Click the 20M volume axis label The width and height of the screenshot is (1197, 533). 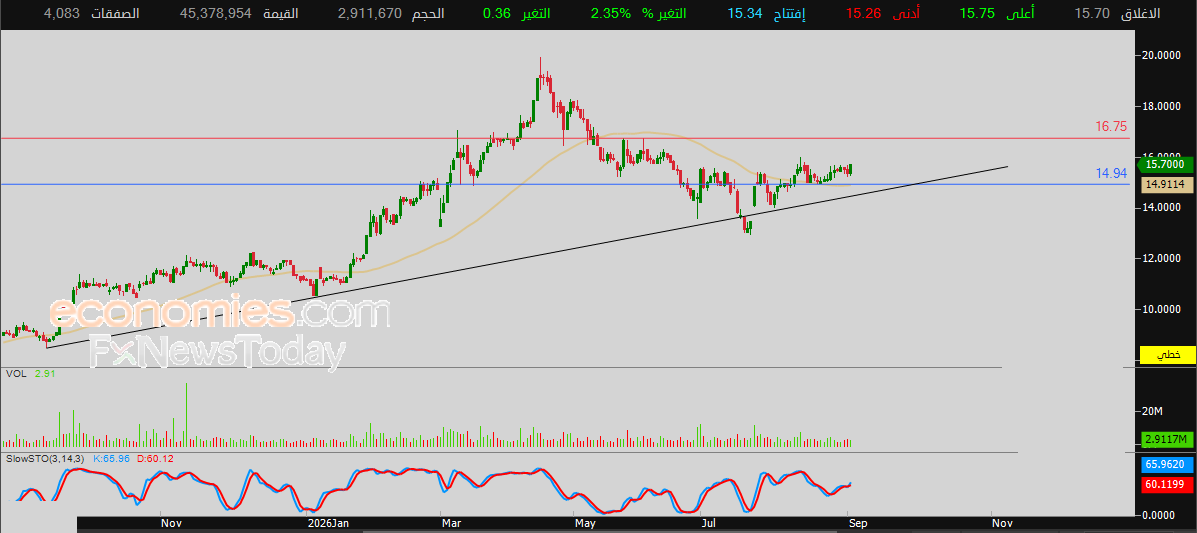[1151, 412]
